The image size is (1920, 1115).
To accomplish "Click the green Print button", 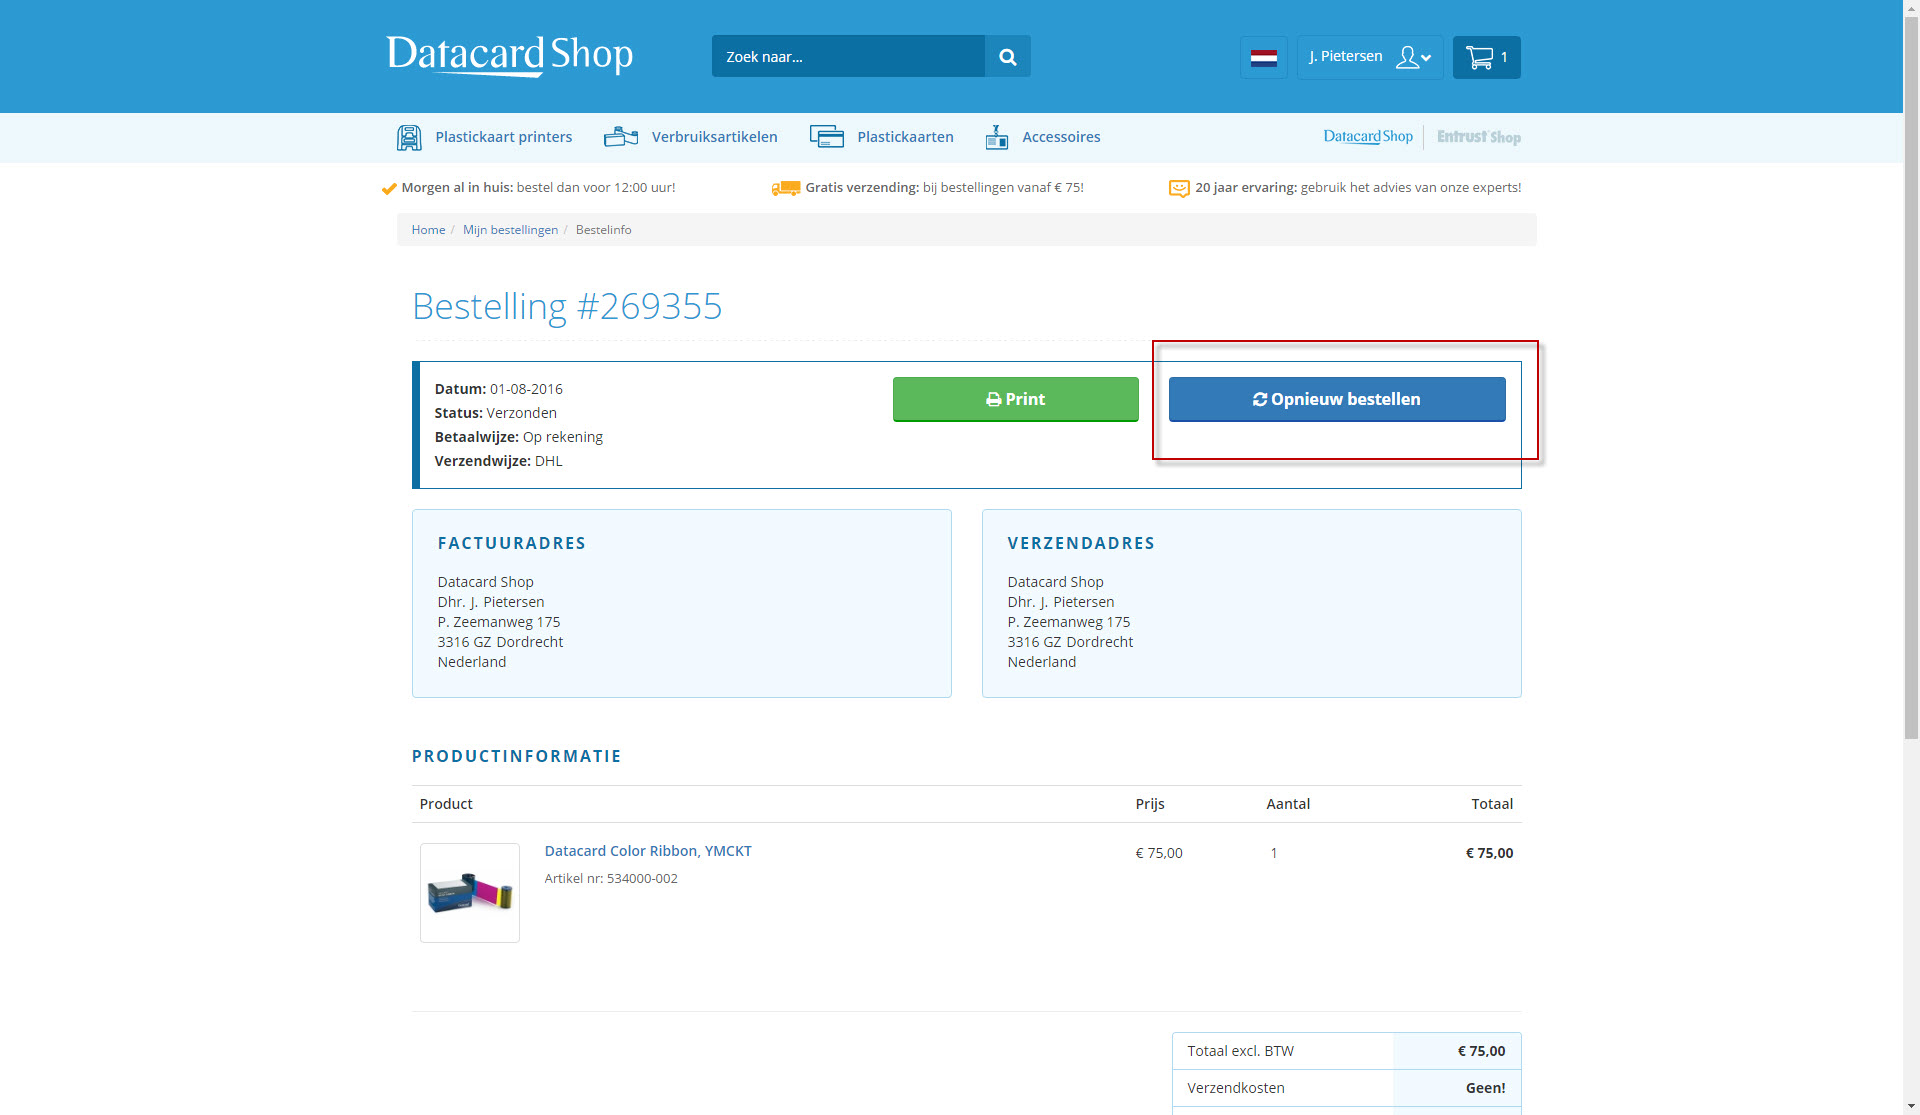I will coord(1015,399).
